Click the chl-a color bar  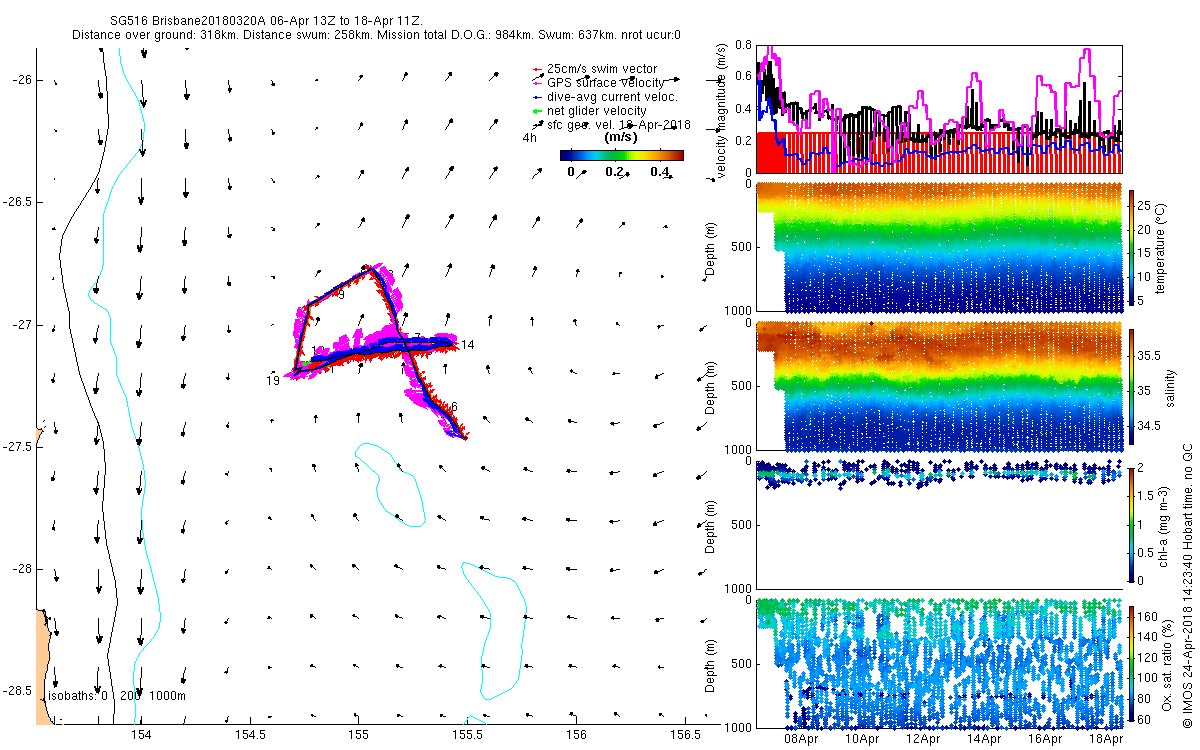pos(1132,523)
